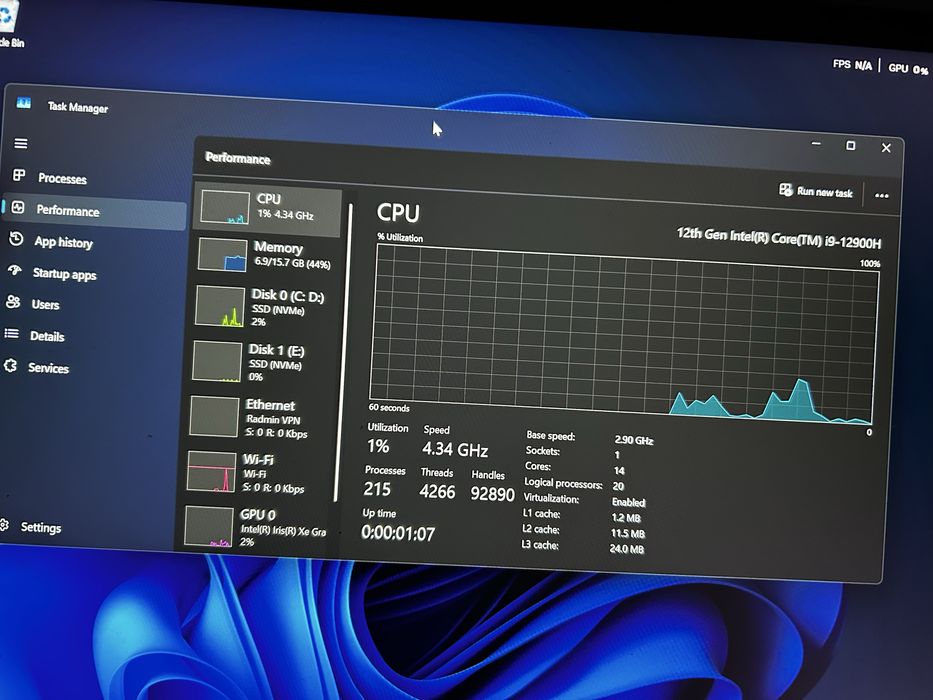Viewport: 933px width, 700px height.
Task: Select the GPU 0 entry label
Action: pos(258,514)
